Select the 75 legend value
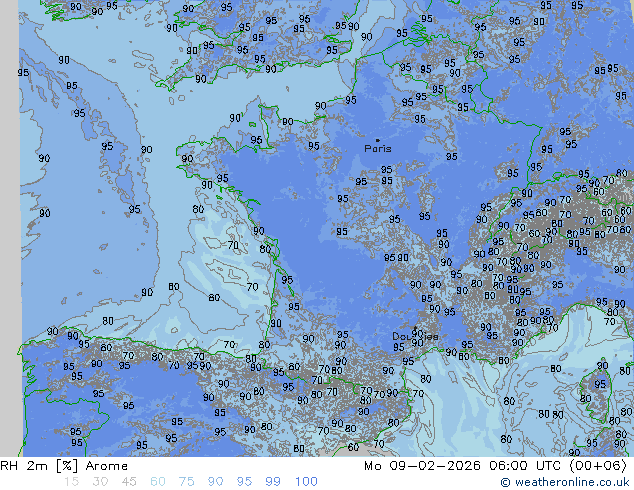The height and width of the screenshot is (490, 634). [x=187, y=482]
